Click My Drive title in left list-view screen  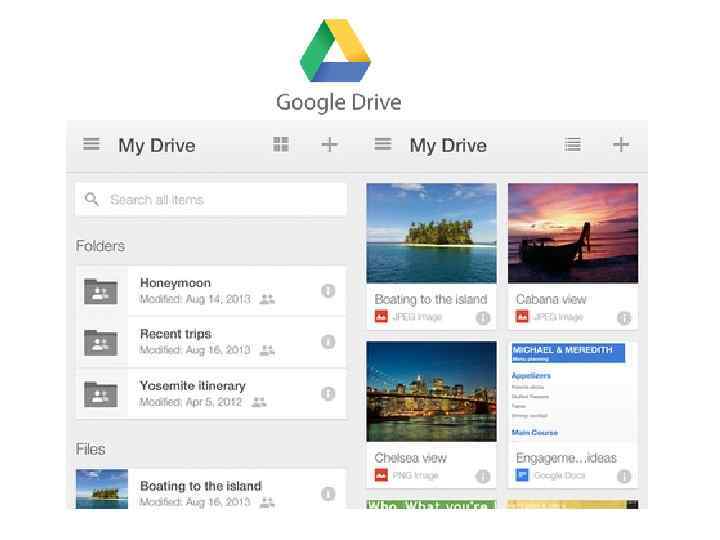[x=157, y=146]
